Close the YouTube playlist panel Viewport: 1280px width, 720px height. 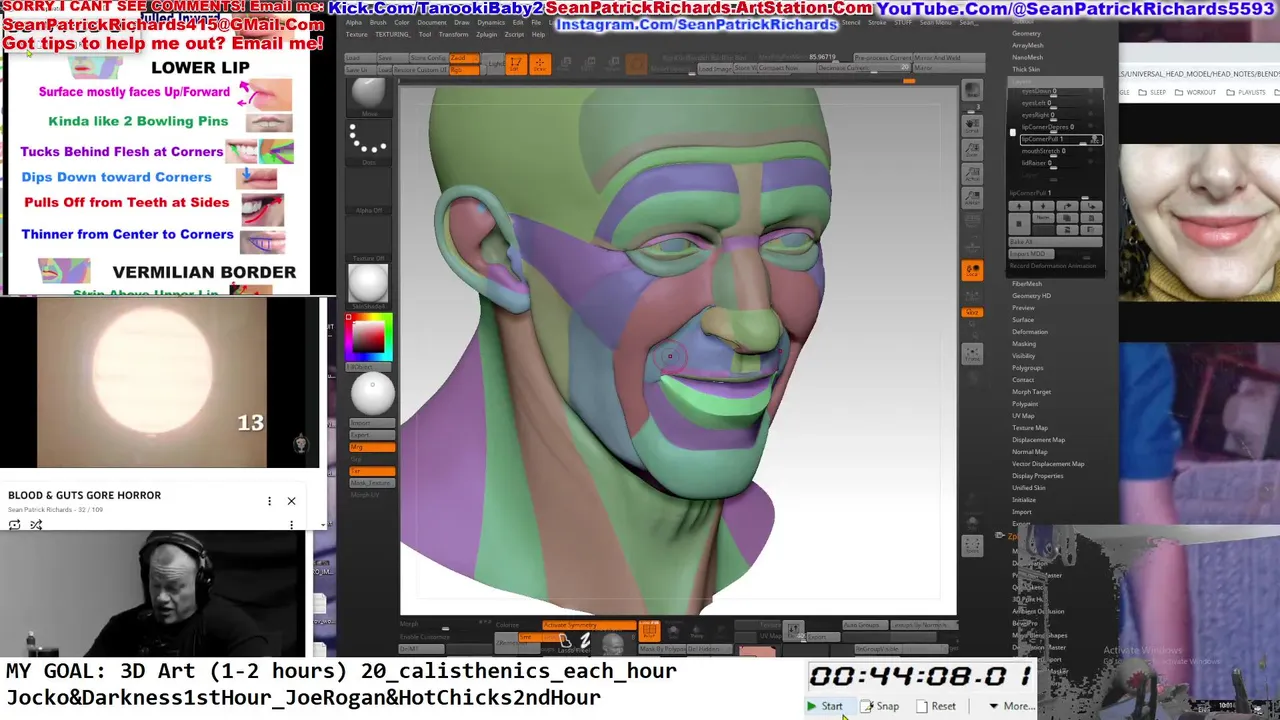(291, 501)
